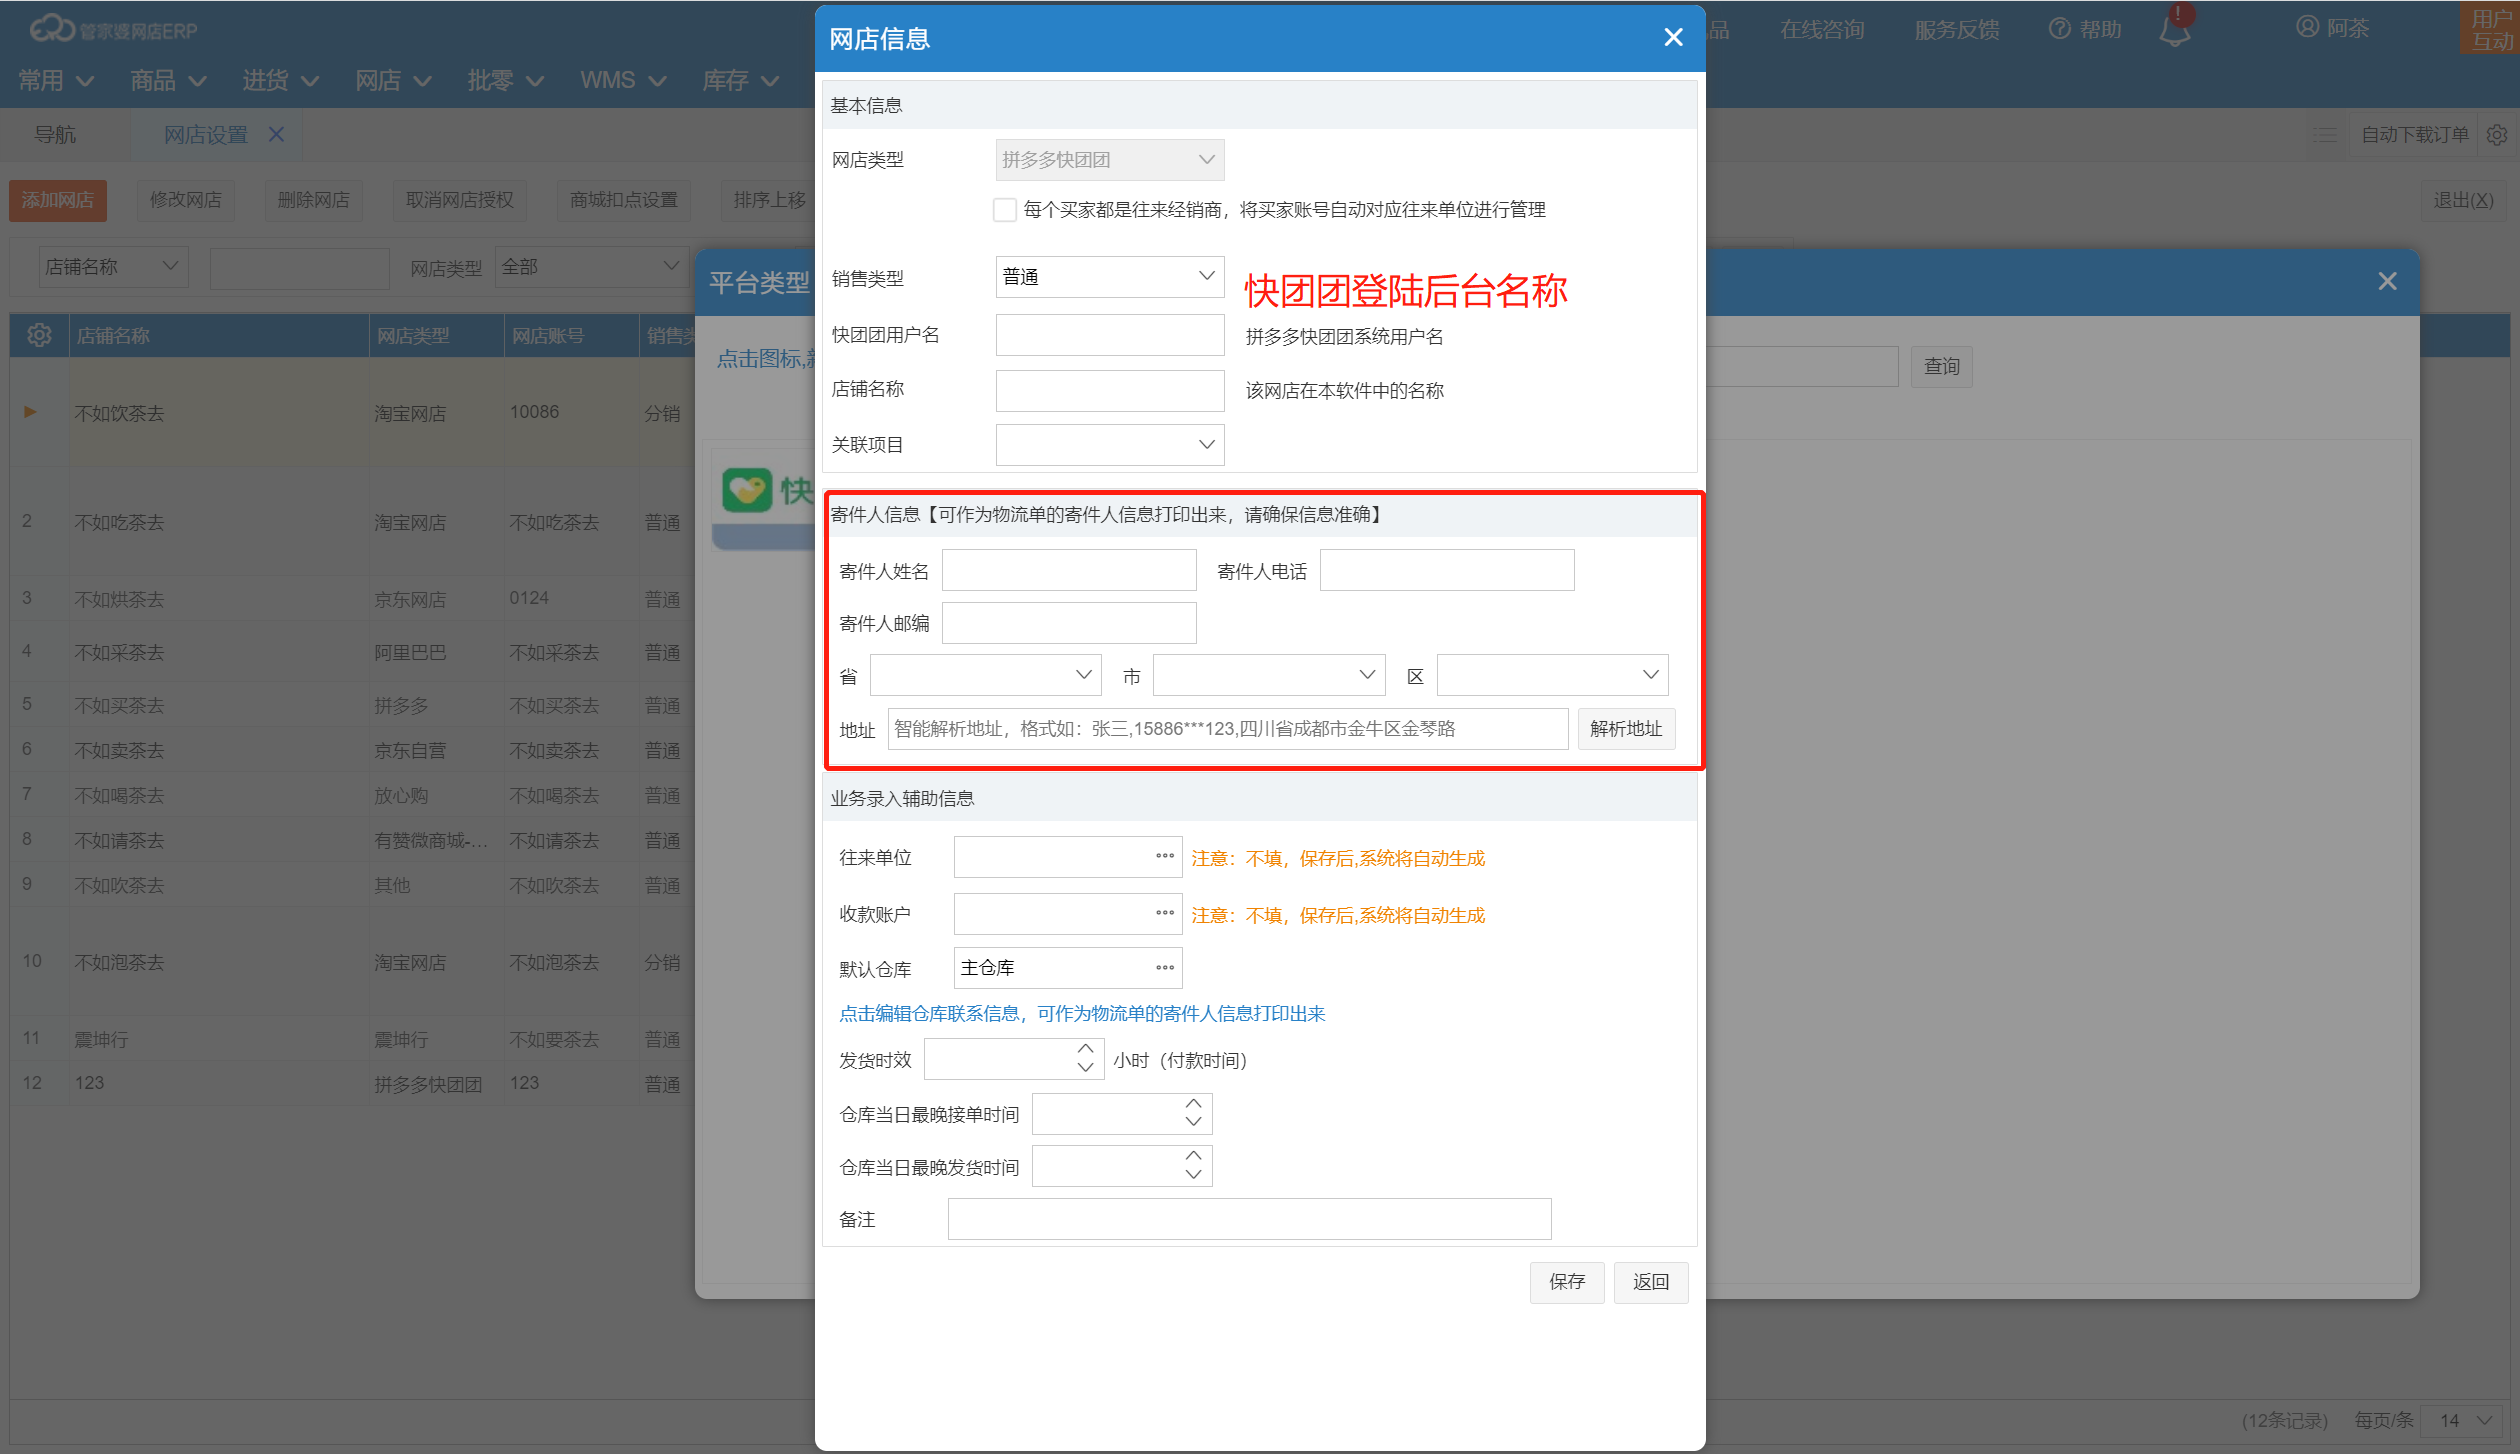Click the table settings gear icon
This screenshot has height=1454, width=2520.
pos(39,335)
